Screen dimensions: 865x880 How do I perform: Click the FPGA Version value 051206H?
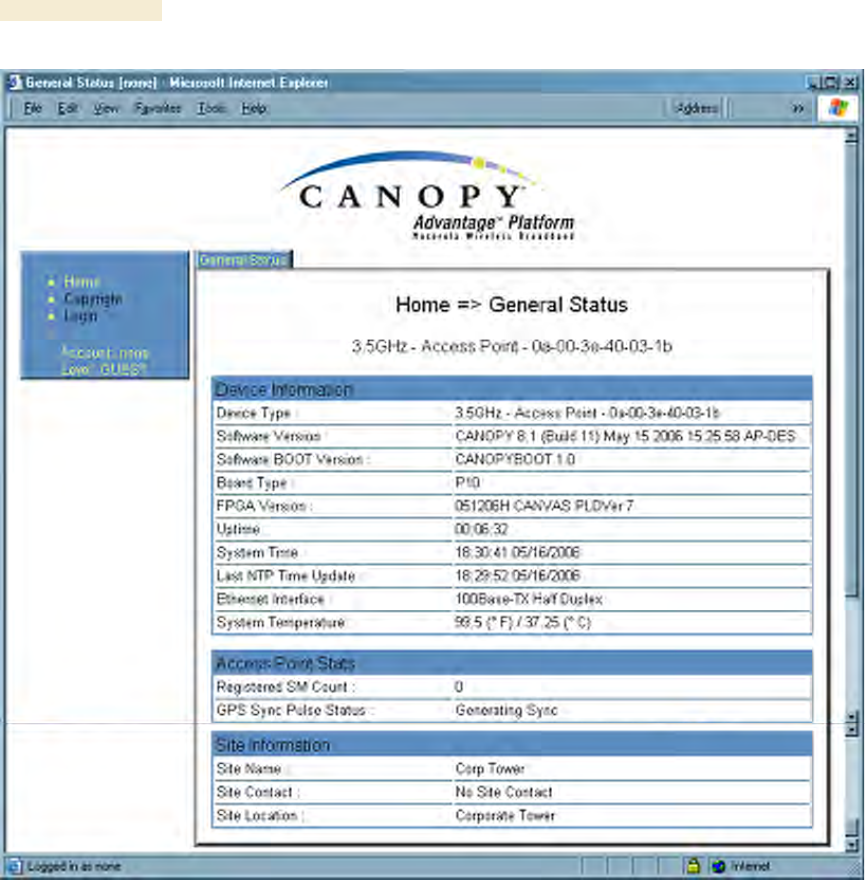(x=544, y=506)
